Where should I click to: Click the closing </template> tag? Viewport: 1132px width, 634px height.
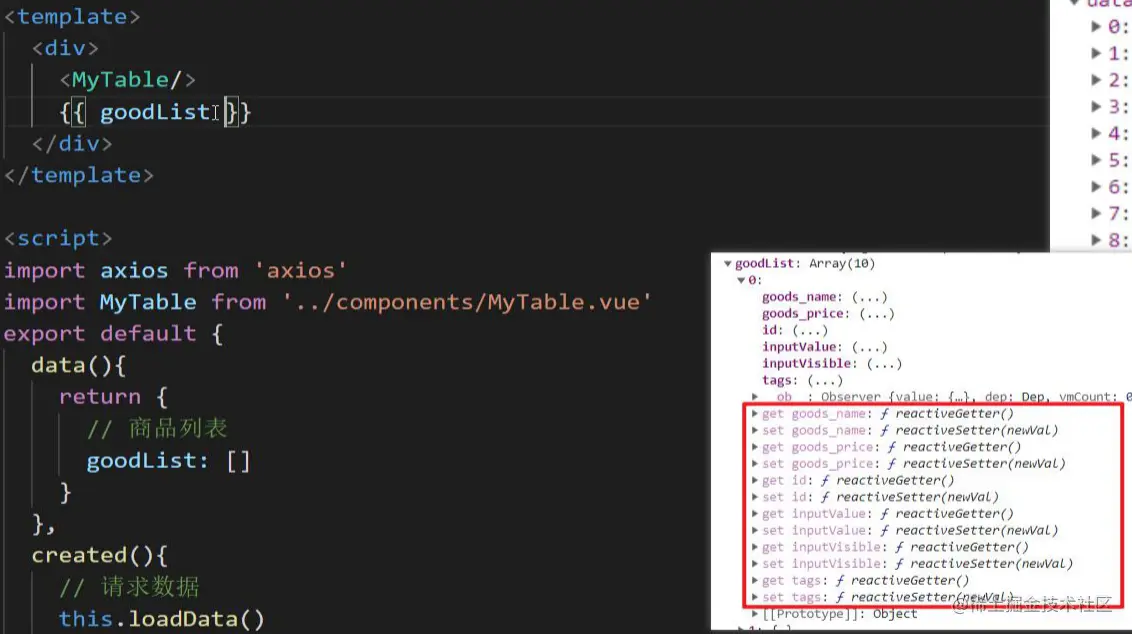click(x=79, y=175)
